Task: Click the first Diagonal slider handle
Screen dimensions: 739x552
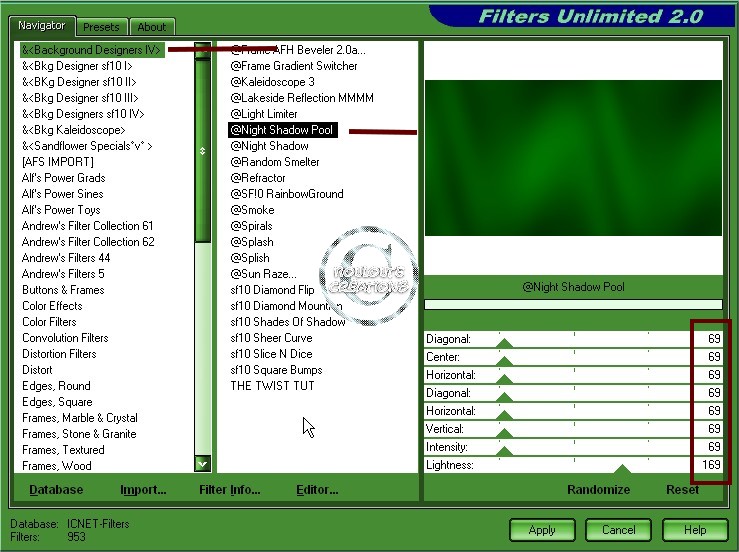Action: (x=504, y=343)
